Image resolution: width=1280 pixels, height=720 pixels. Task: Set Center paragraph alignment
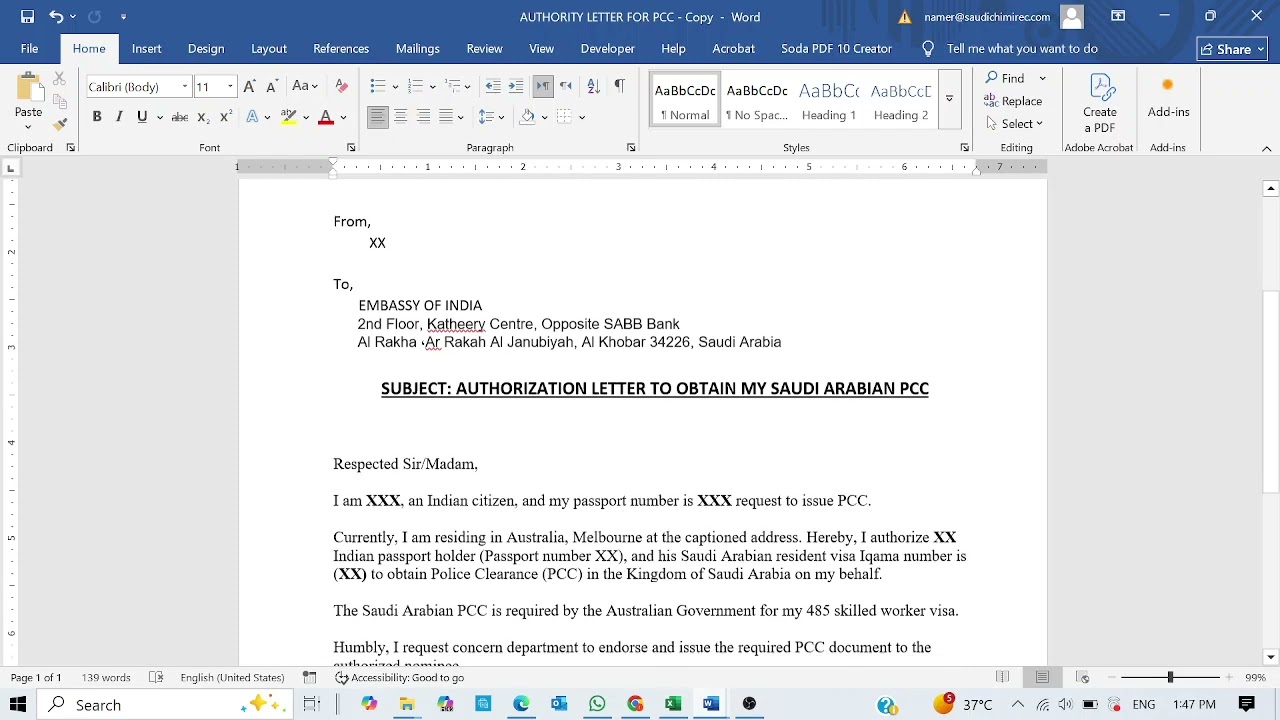coord(400,117)
